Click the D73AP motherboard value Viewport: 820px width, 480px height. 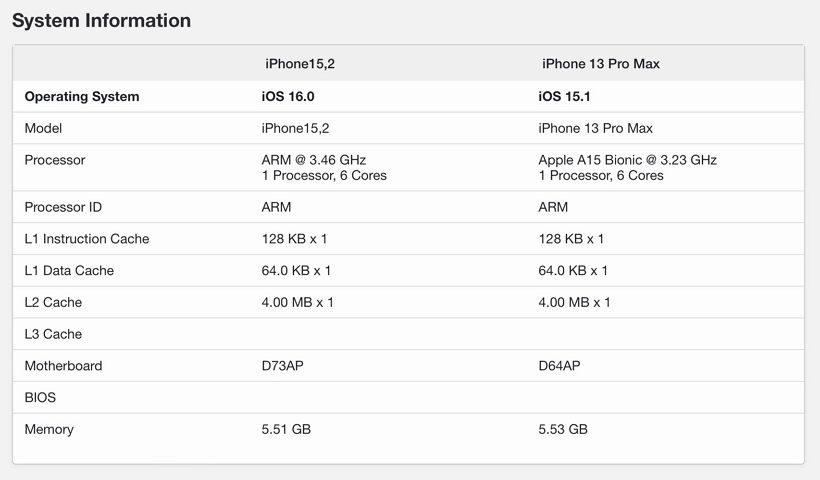coord(283,366)
